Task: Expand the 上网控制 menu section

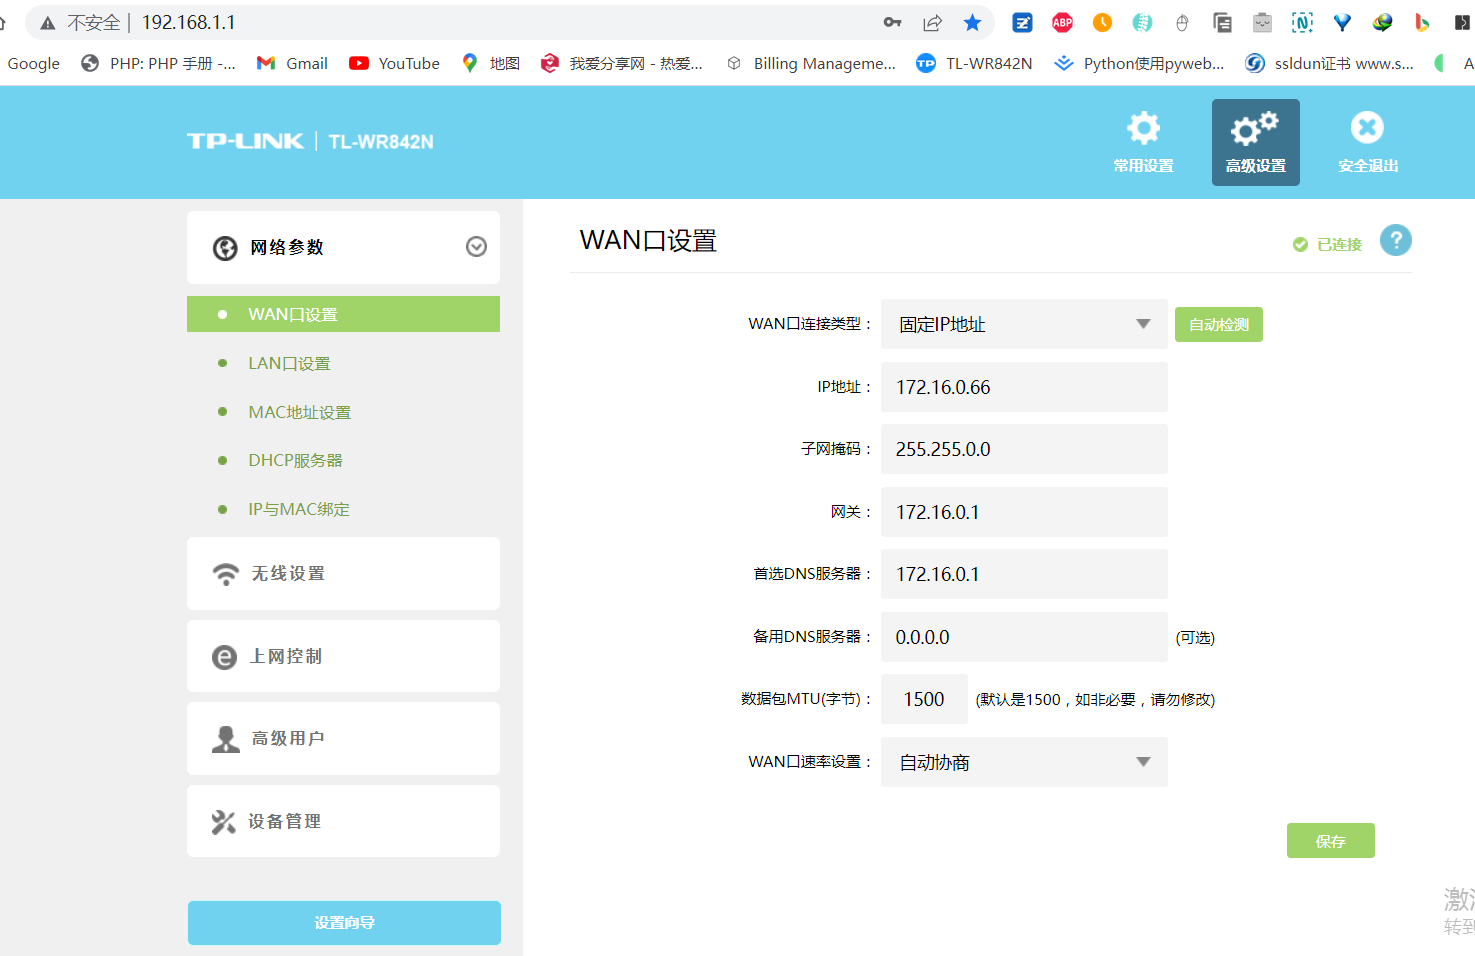Action: tap(343, 656)
